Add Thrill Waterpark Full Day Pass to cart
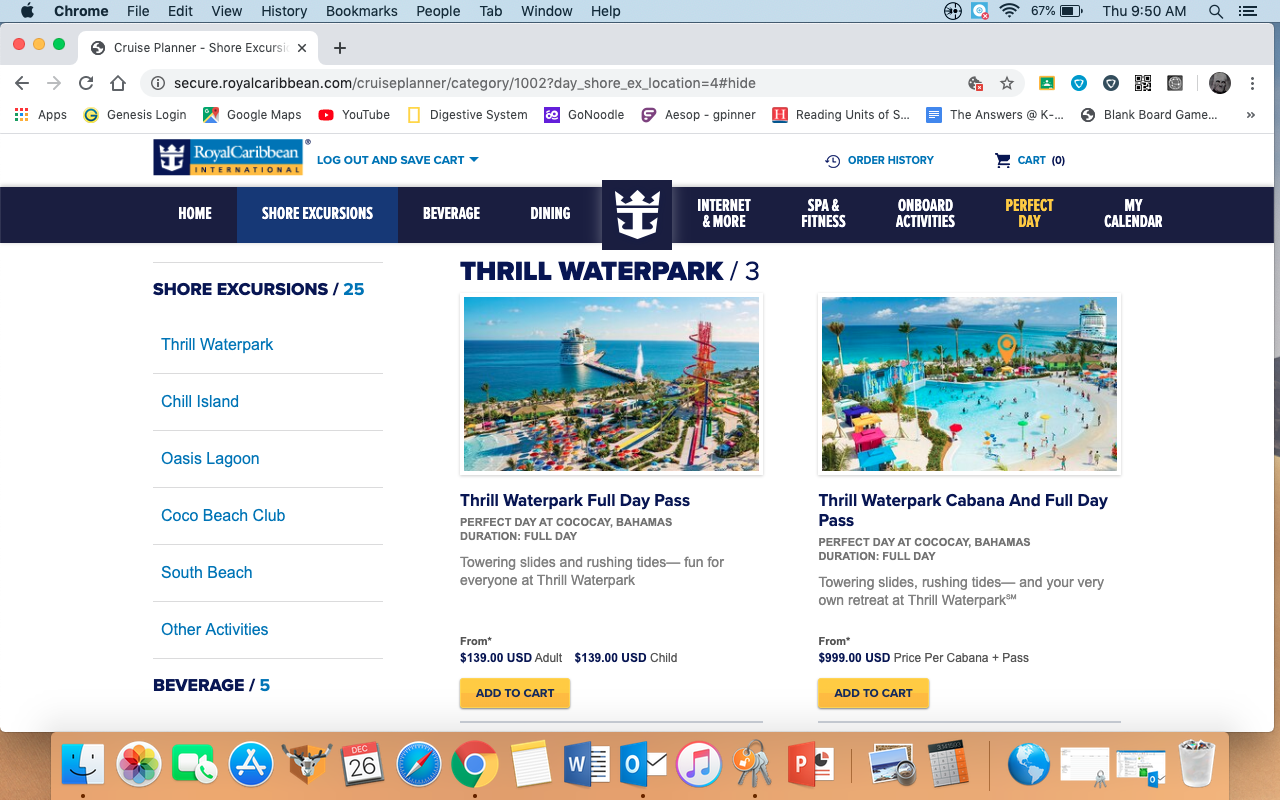The image size is (1280, 800). click(x=515, y=693)
